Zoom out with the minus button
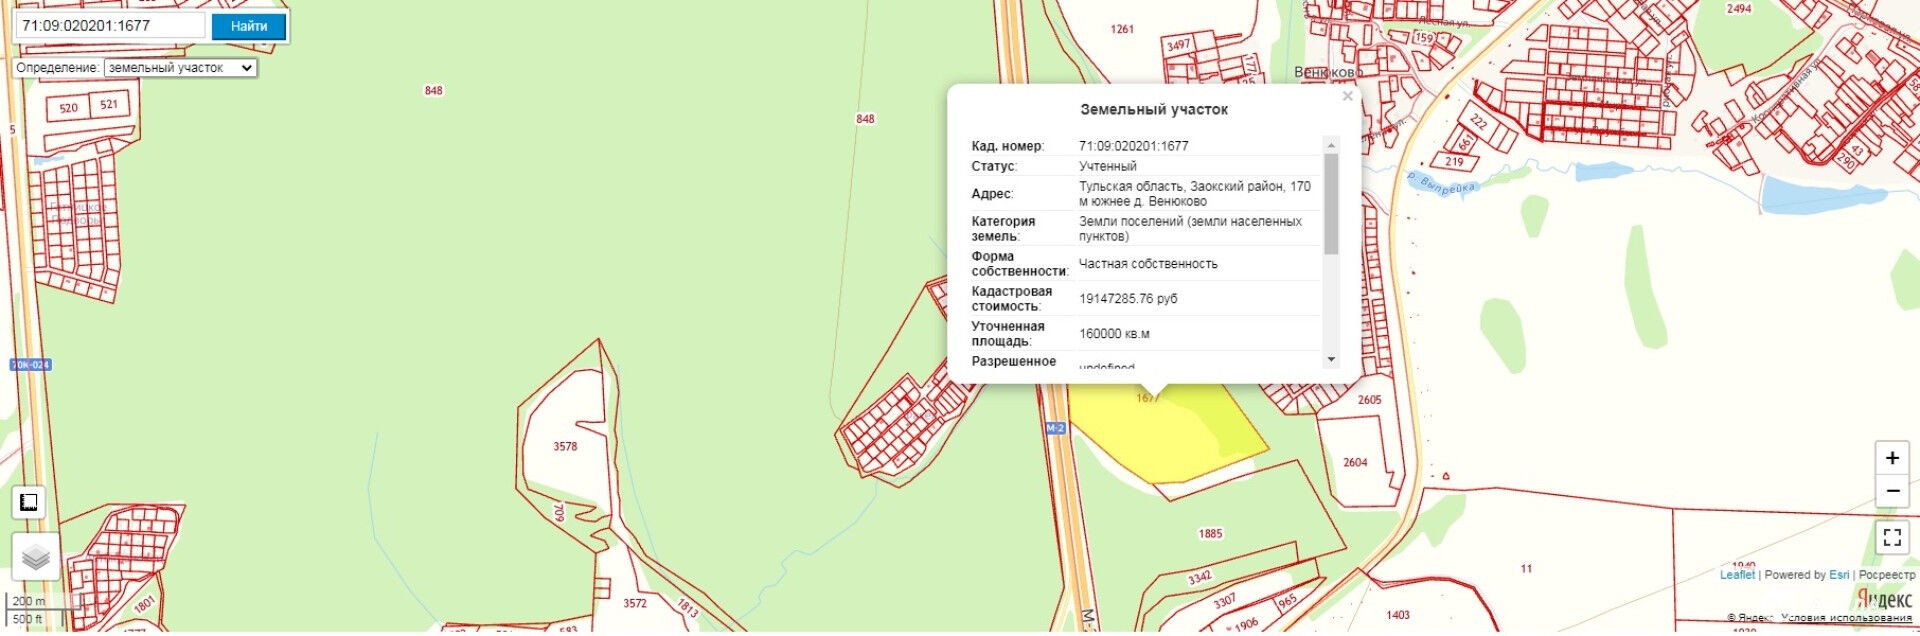This screenshot has width=1920, height=636. (1892, 491)
